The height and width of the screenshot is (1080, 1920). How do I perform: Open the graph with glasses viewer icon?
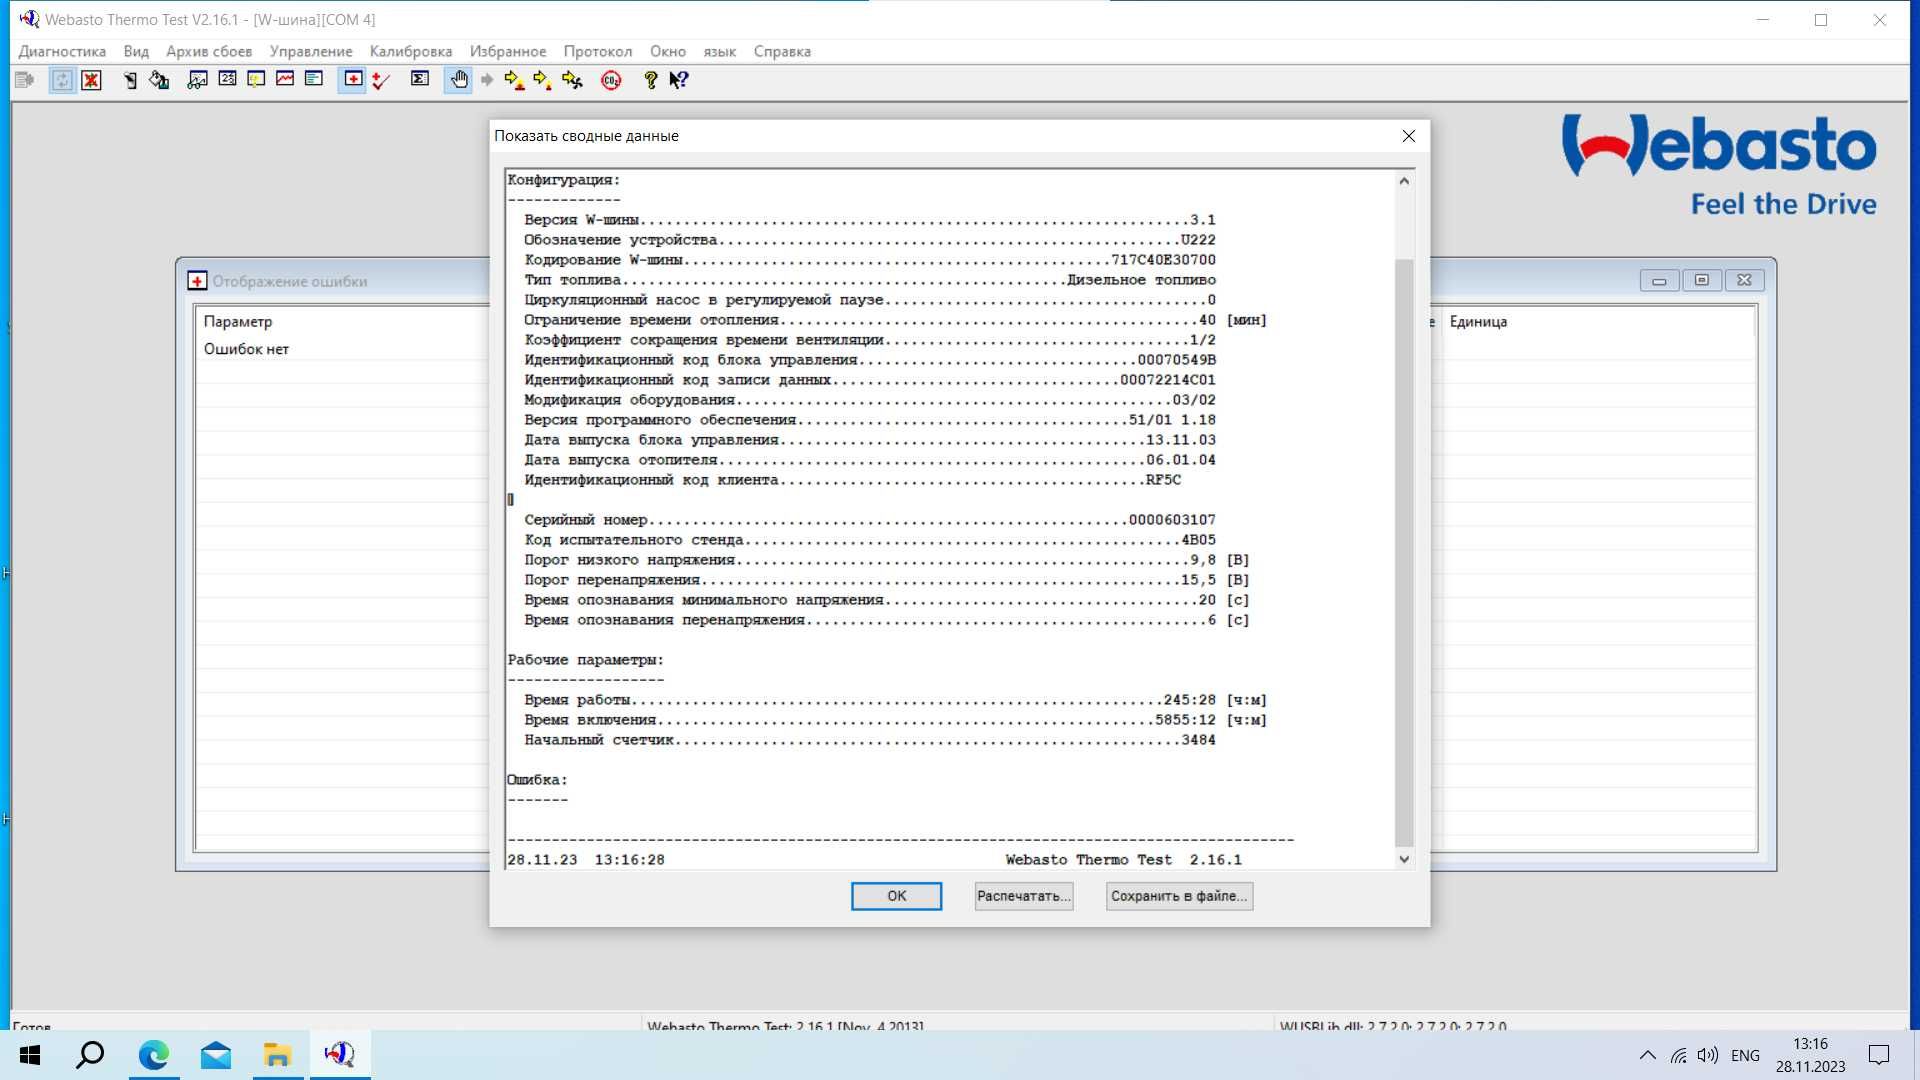[198, 80]
